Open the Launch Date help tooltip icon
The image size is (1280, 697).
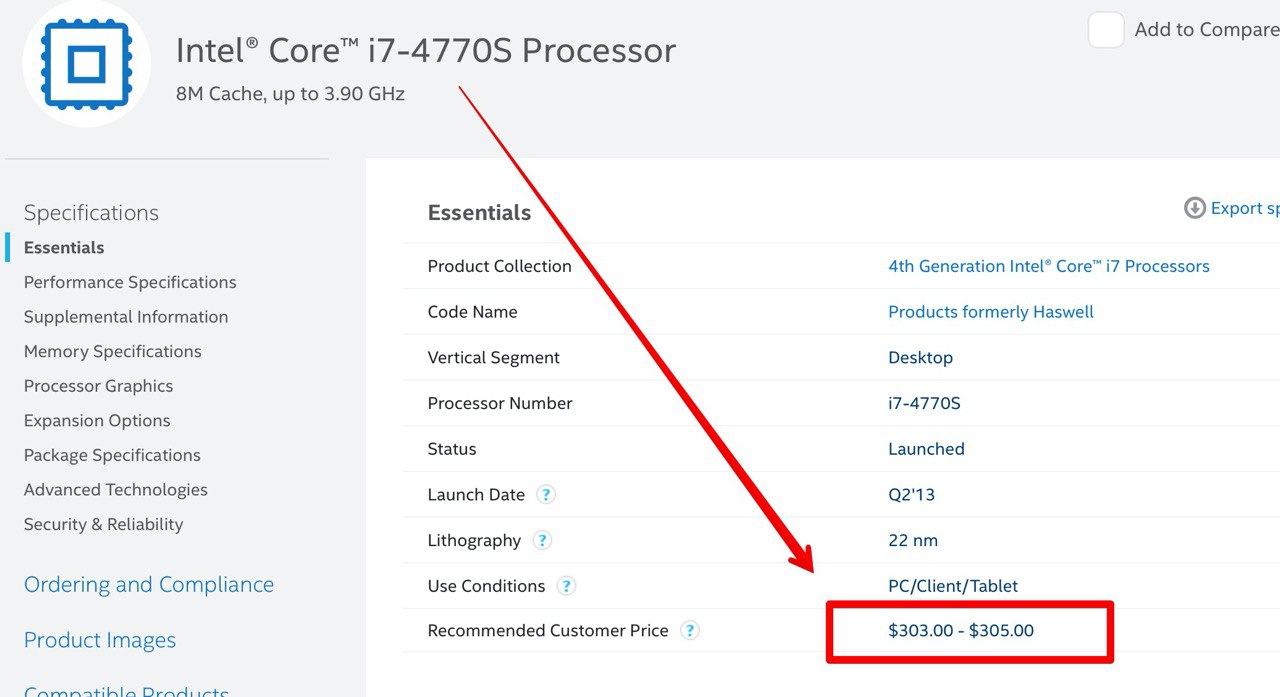[x=546, y=494]
